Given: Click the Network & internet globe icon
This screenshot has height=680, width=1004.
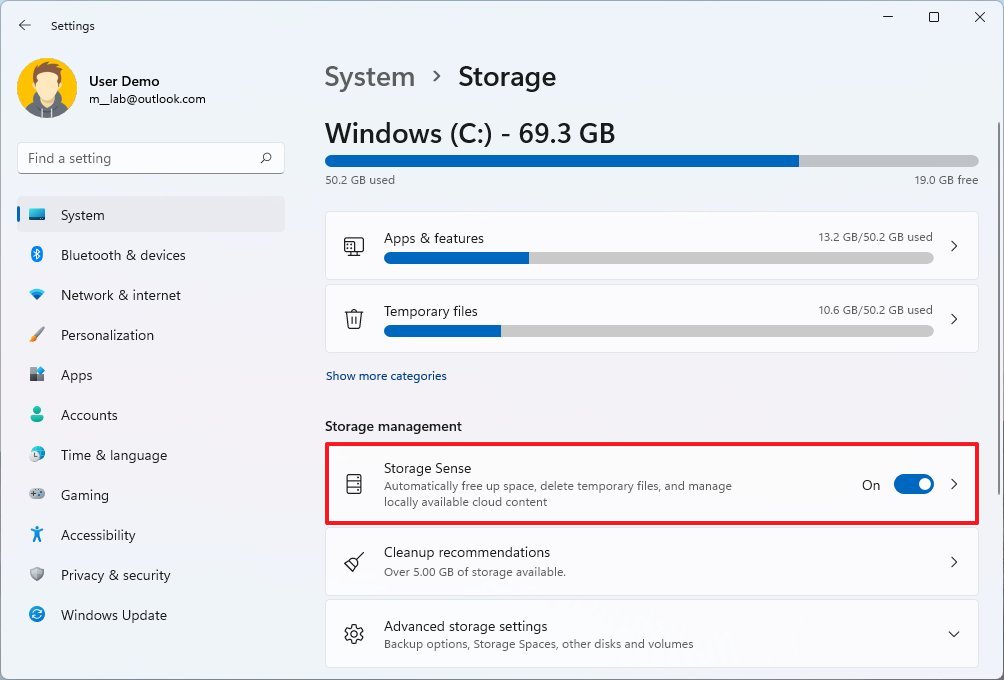Looking at the screenshot, I should point(36,295).
